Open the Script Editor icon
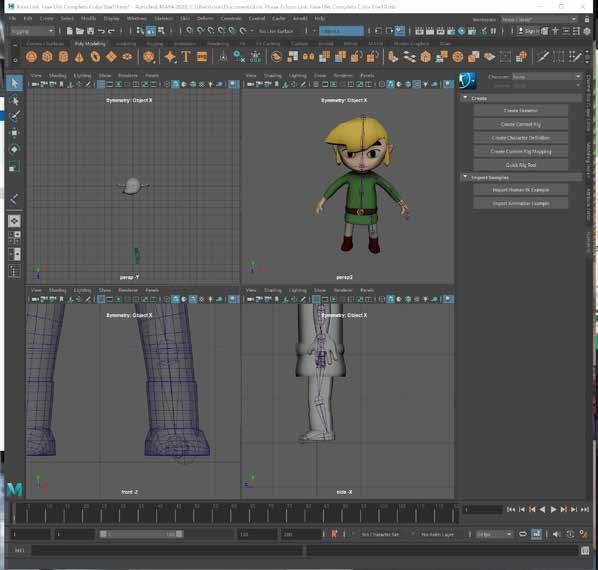 [x=585, y=551]
